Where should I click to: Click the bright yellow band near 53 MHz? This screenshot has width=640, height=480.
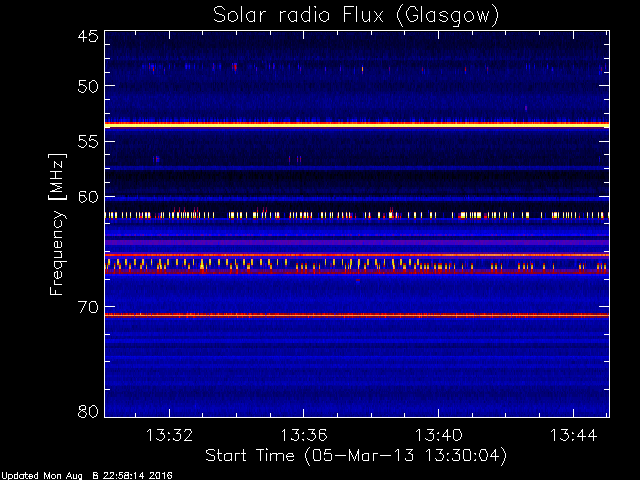357,125
